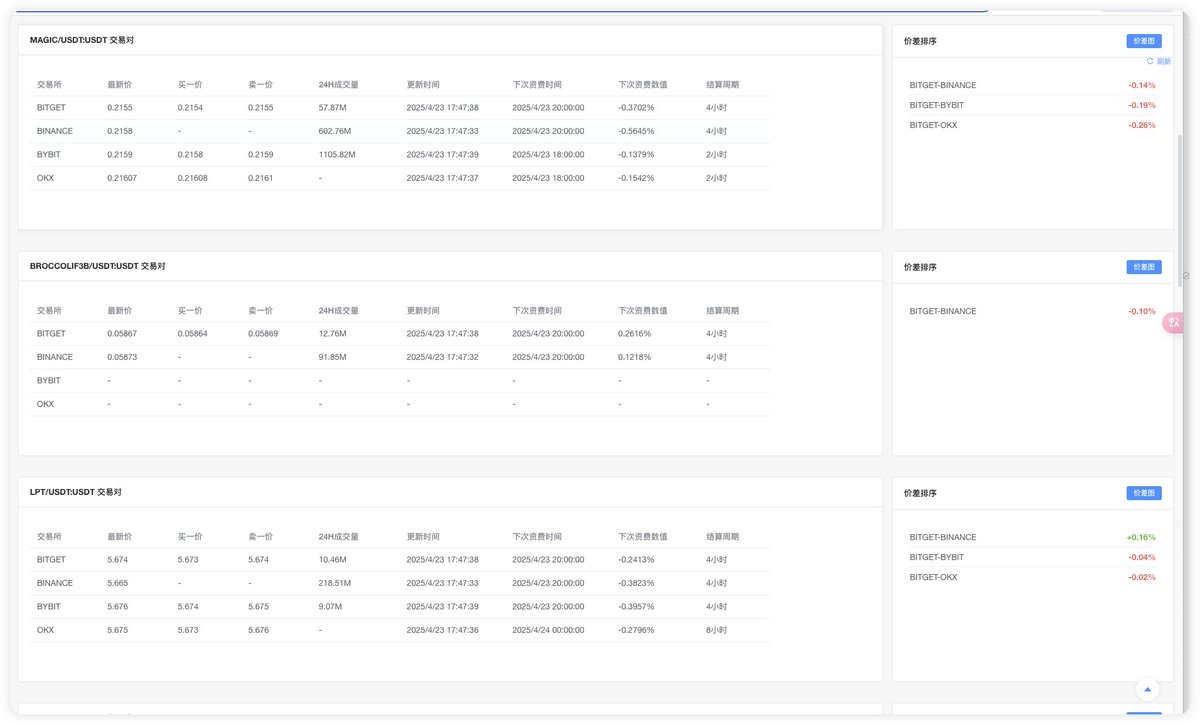Click the MAGIC/USDT:USDT 交易对 panel title
Viewport: 1200px width, 725px height.
point(82,40)
